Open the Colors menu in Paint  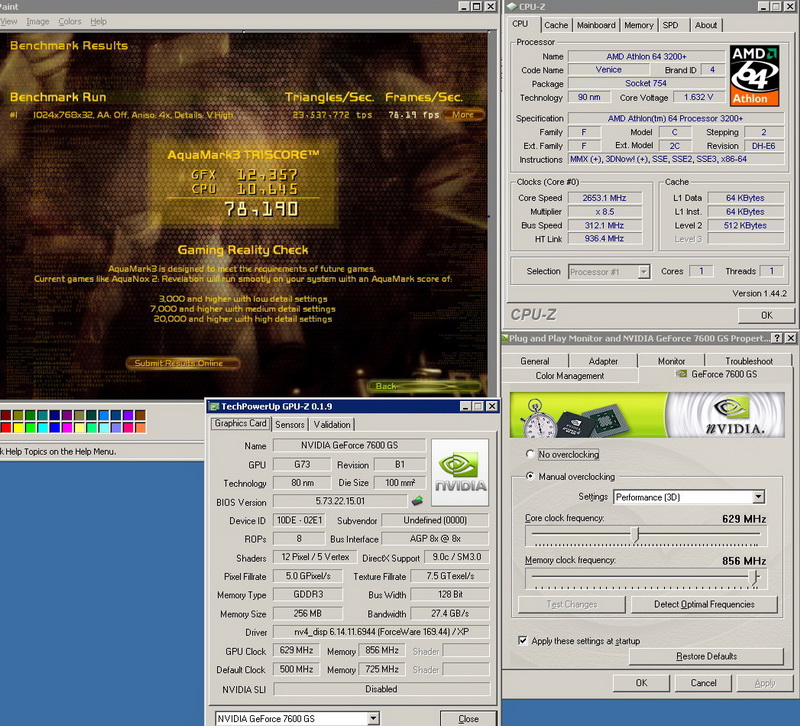[x=69, y=21]
